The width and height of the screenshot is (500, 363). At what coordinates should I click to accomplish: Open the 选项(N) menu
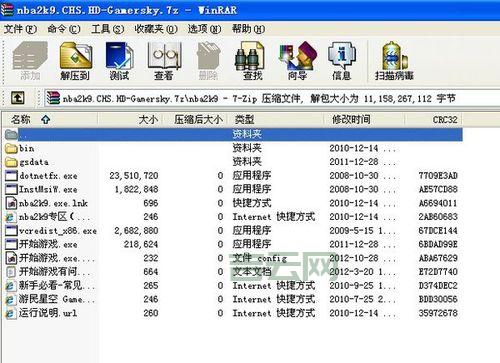(204, 29)
